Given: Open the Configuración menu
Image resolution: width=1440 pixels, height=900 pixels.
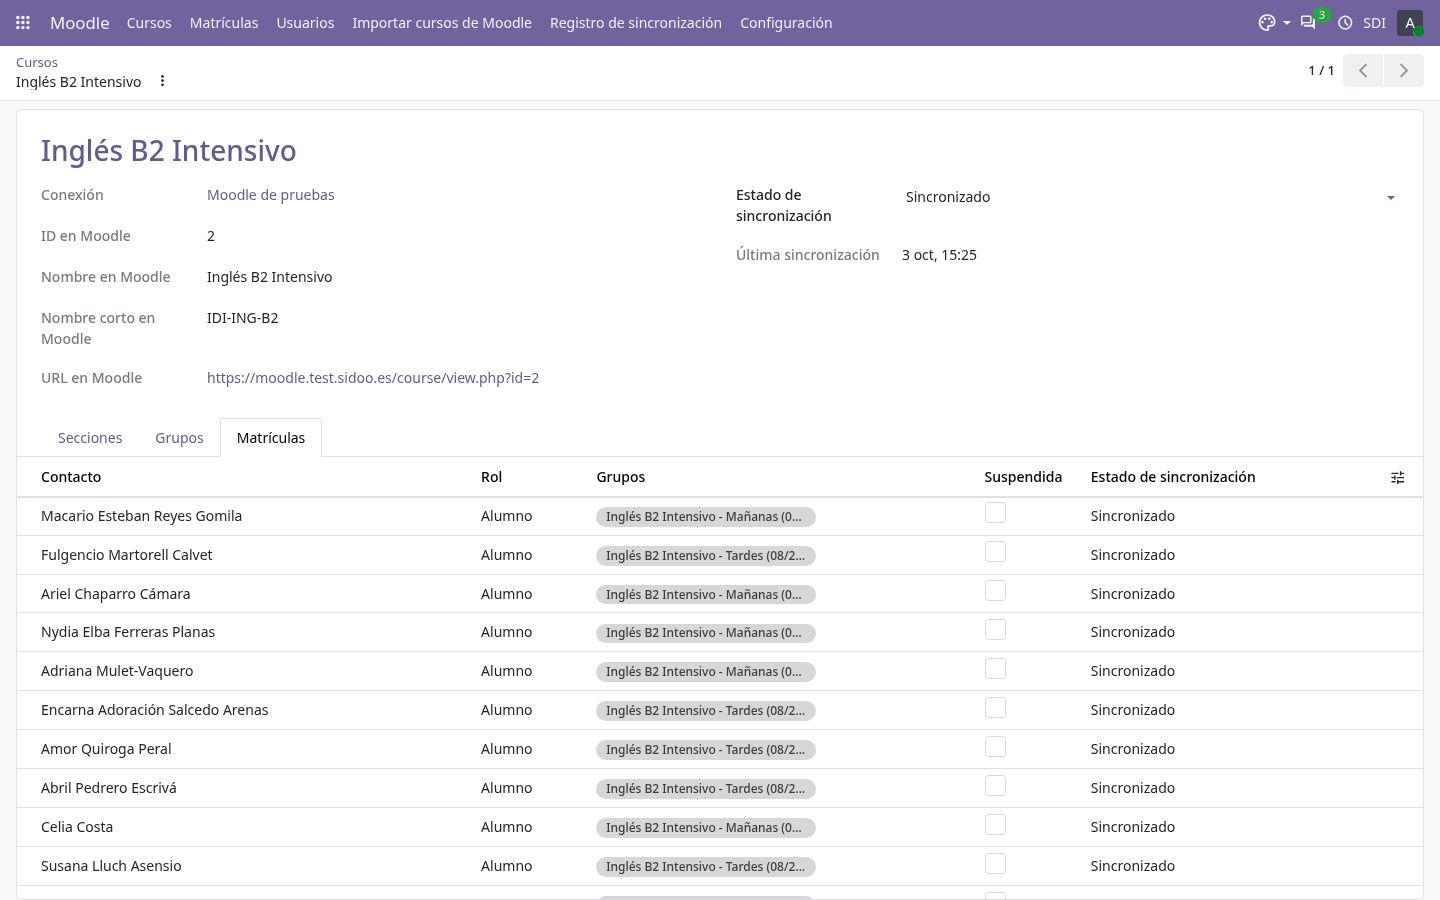Looking at the screenshot, I should 786,22.
